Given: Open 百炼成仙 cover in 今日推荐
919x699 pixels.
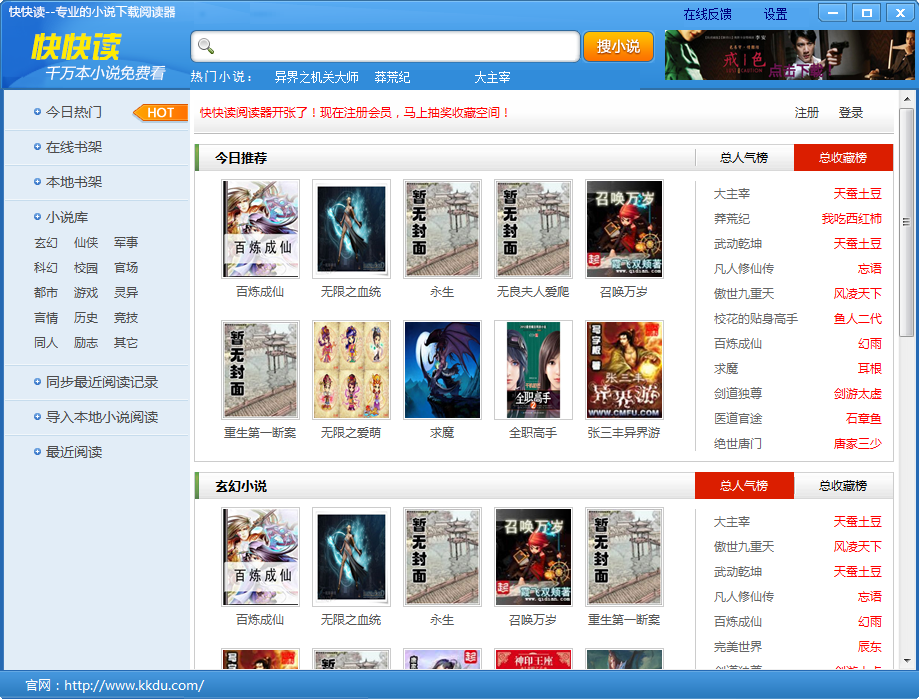Looking at the screenshot, I should (260, 229).
